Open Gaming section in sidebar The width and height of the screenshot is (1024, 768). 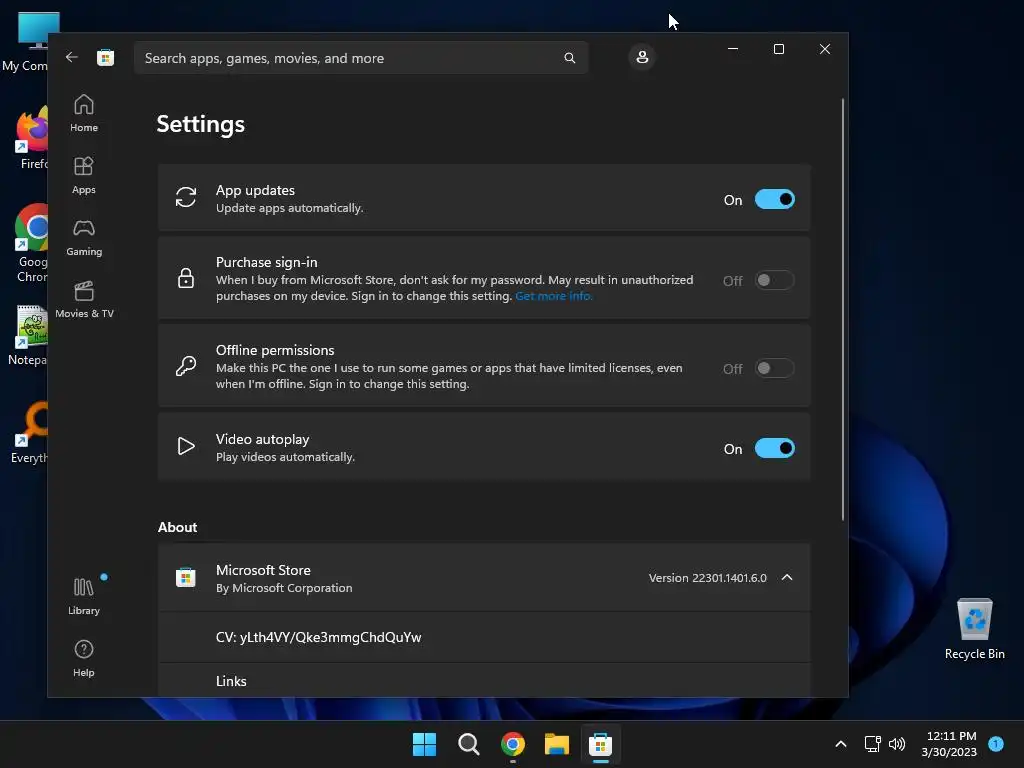(84, 237)
